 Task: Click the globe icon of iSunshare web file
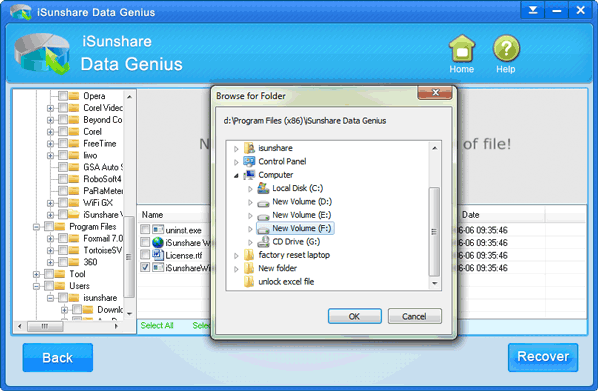[x=158, y=242]
